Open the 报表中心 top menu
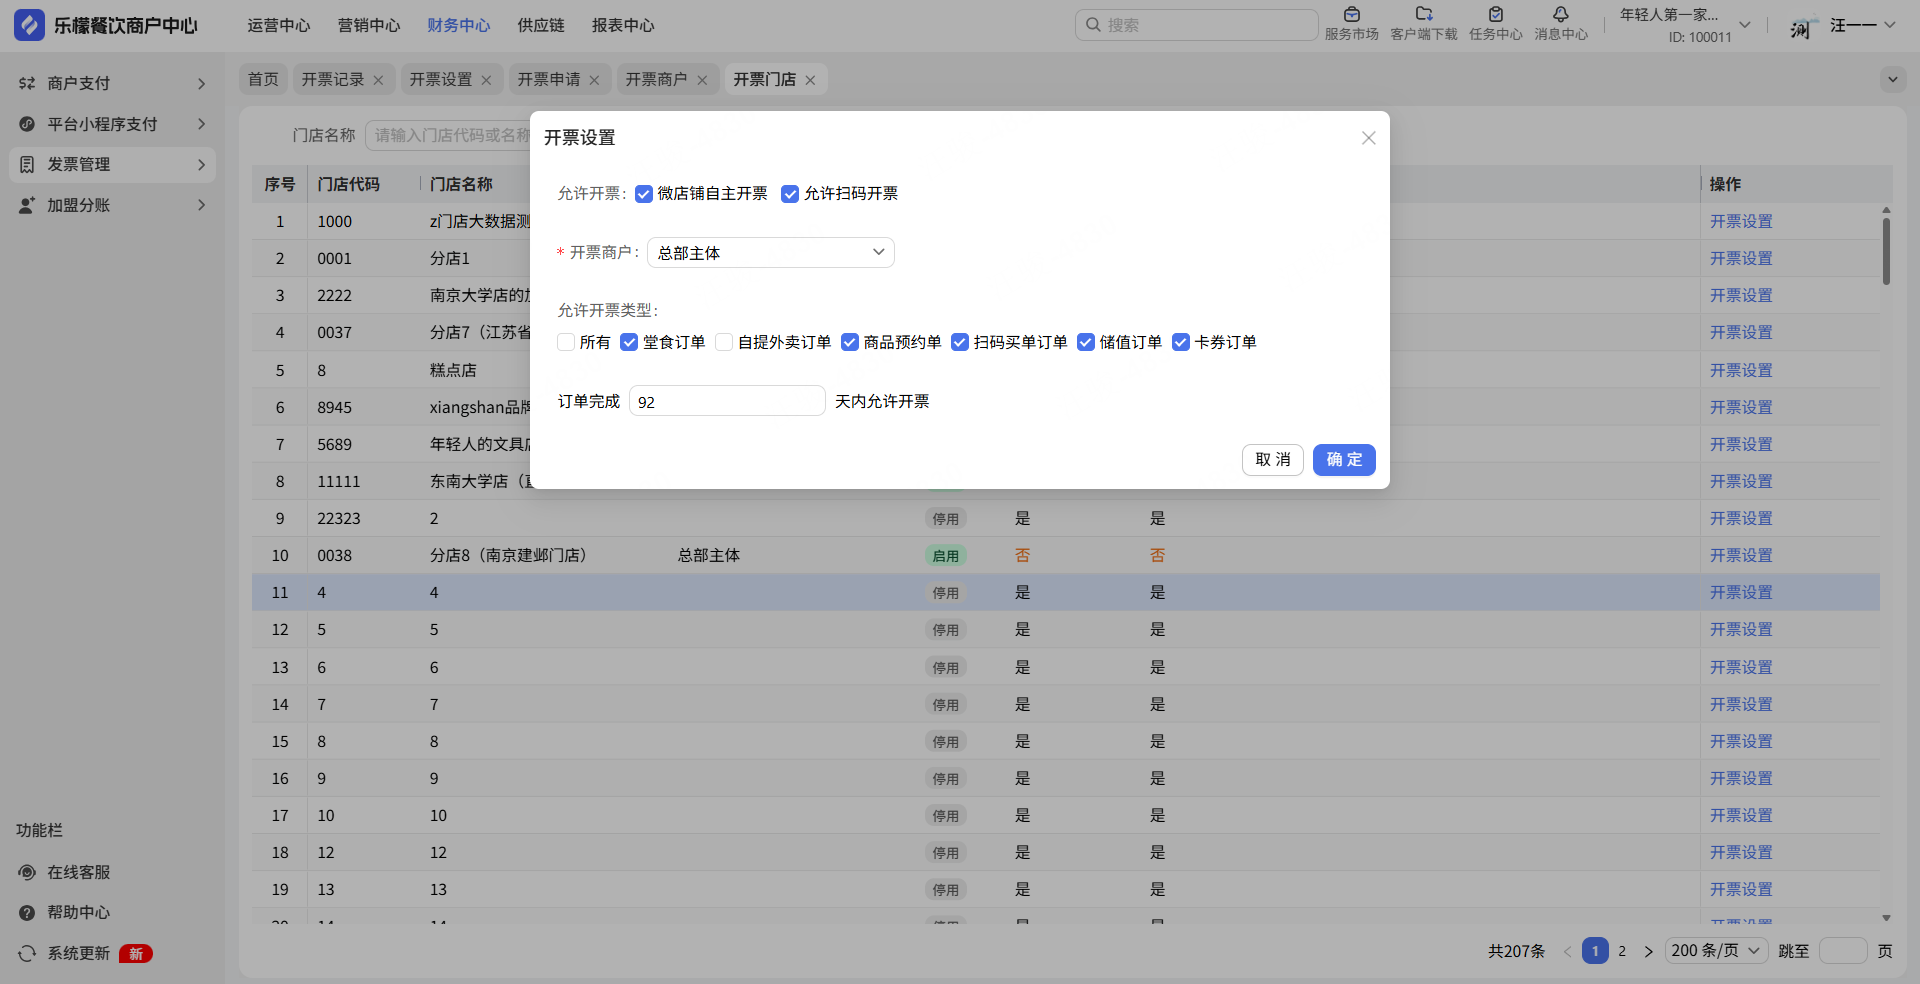Screen dimensions: 1920x984 tap(623, 25)
